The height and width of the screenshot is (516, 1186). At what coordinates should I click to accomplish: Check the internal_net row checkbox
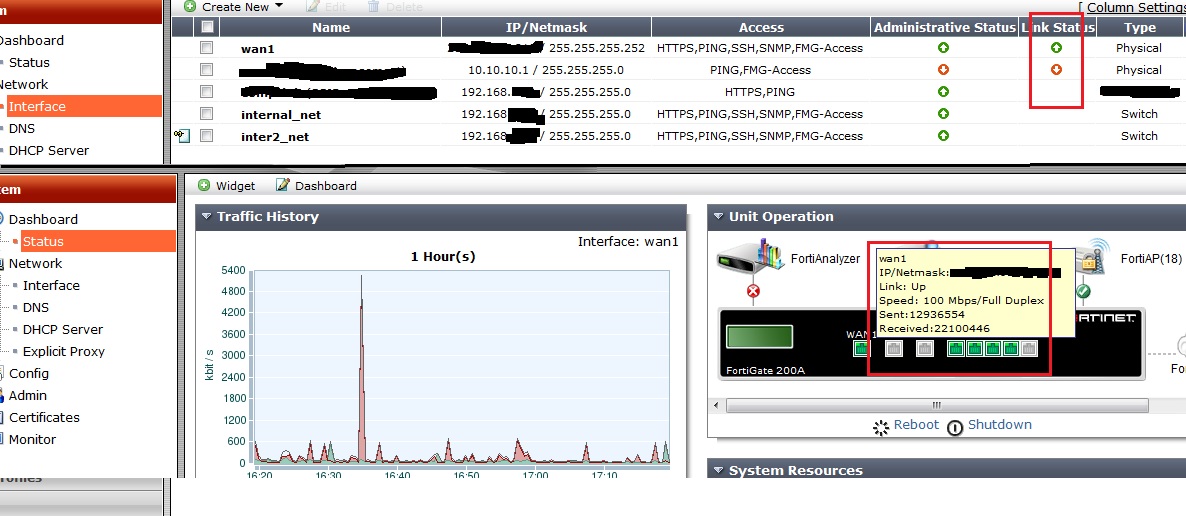tap(206, 113)
